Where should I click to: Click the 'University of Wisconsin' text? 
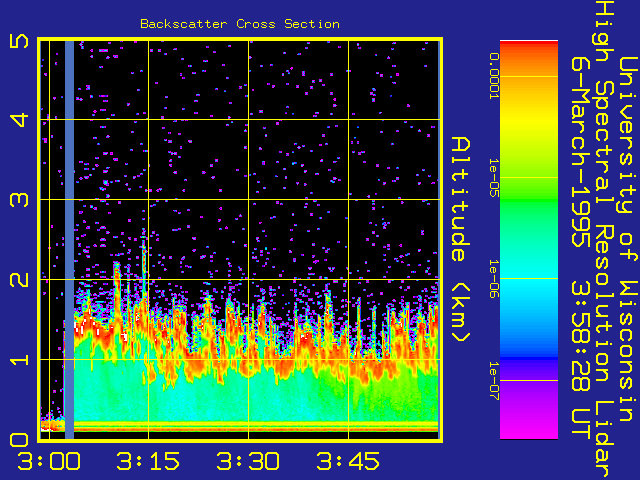pos(628,239)
